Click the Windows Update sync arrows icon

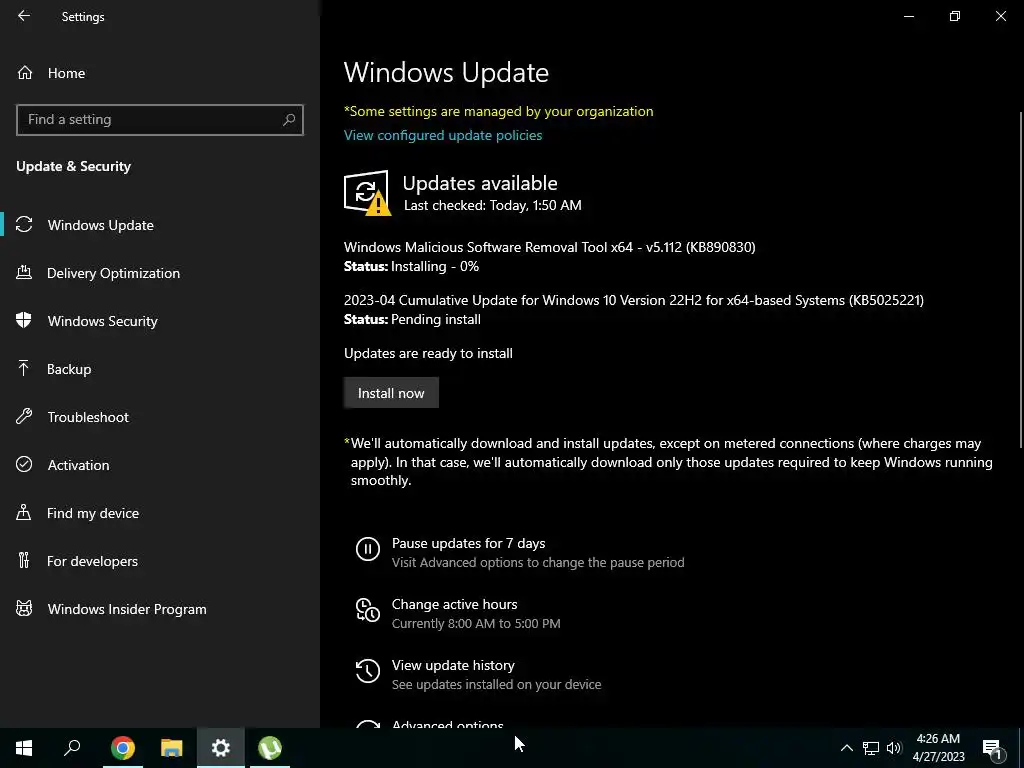24,225
